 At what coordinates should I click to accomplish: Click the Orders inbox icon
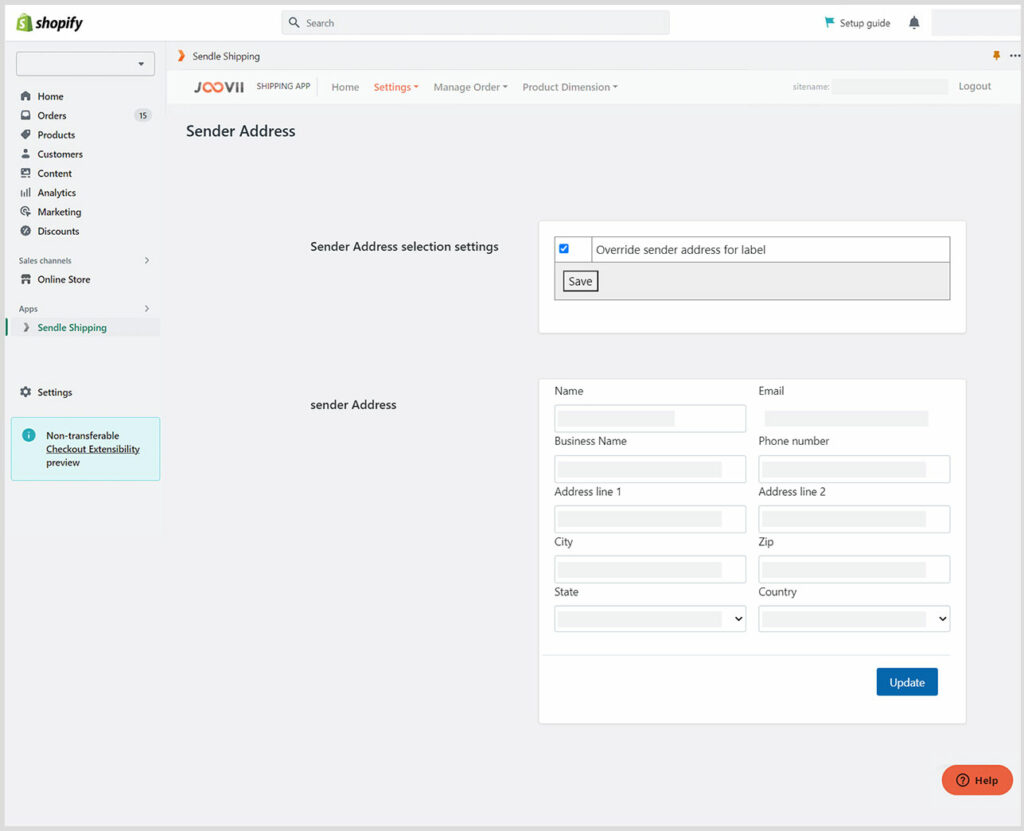tap(25, 115)
